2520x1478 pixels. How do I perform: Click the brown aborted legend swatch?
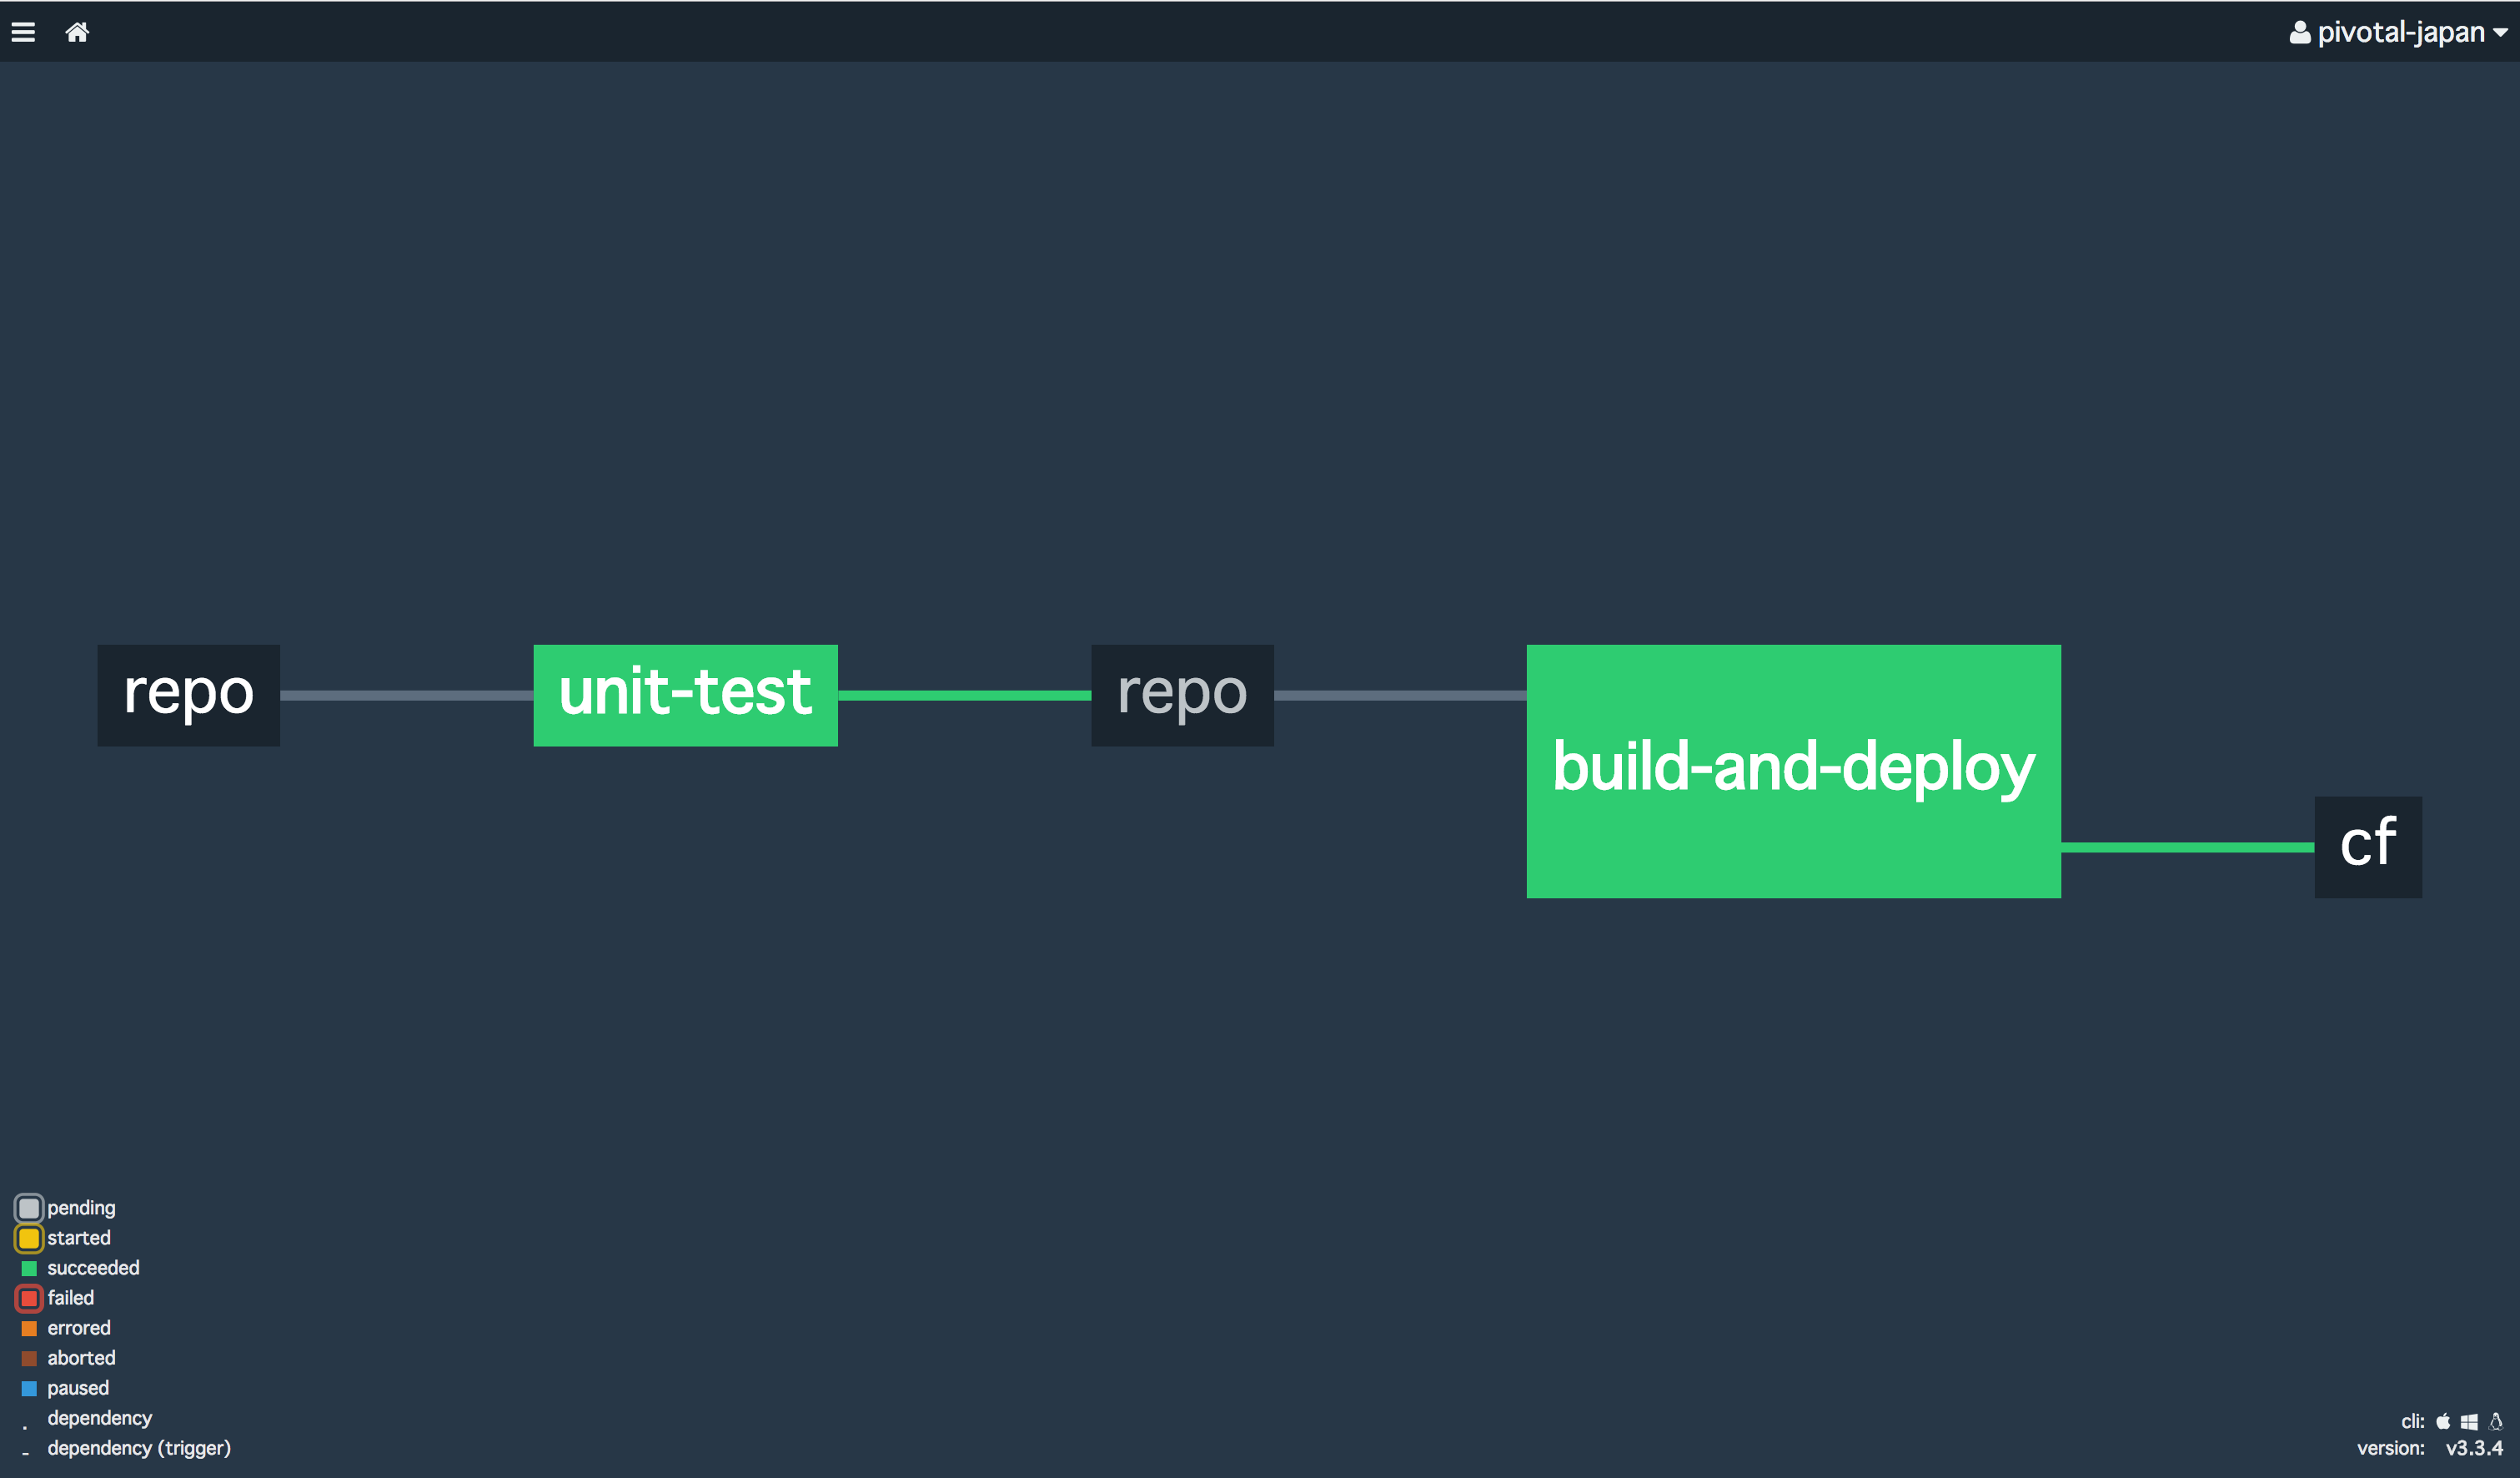29,1358
